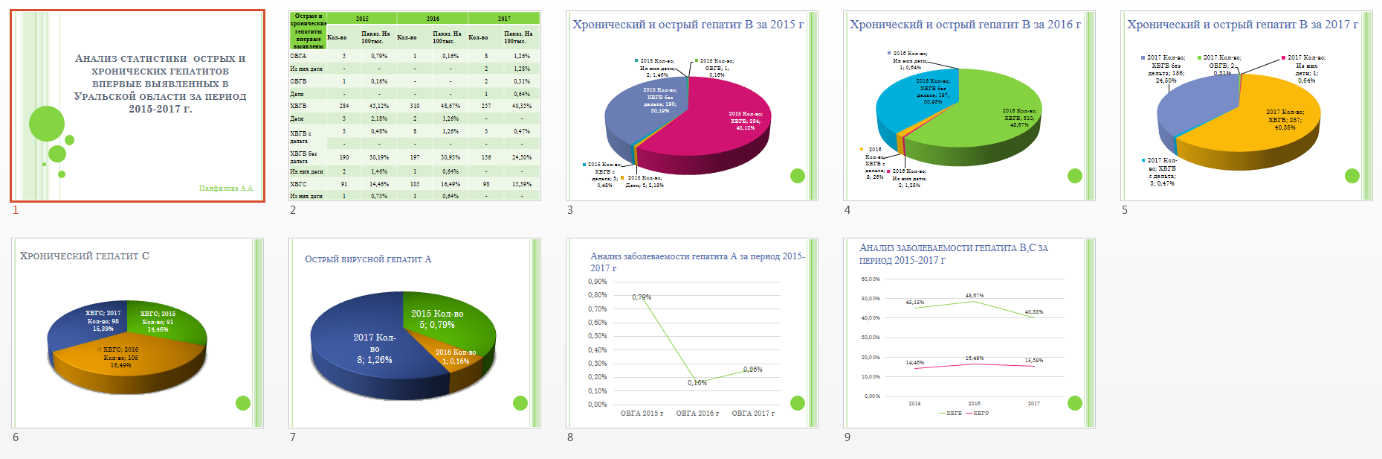Select the гепатит В за 2016 г slide
Viewport: 1382px width, 459px height.
coord(969,106)
